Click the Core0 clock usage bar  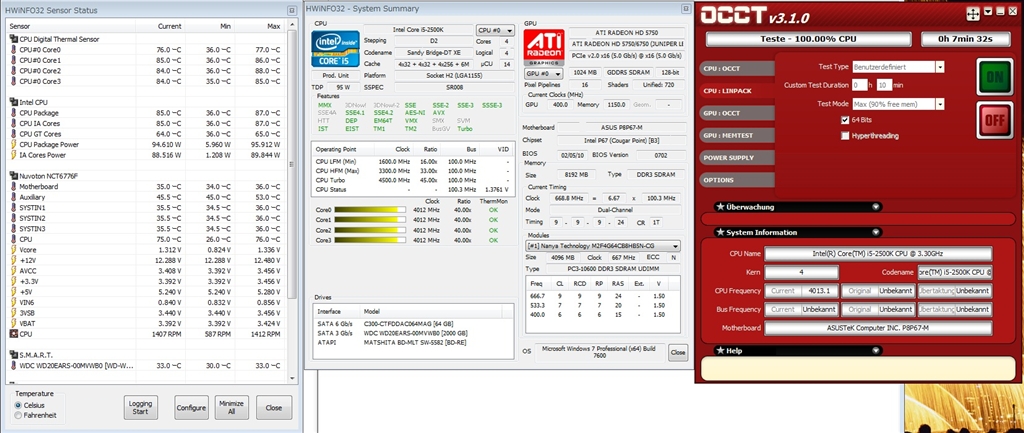click(370, 210)
